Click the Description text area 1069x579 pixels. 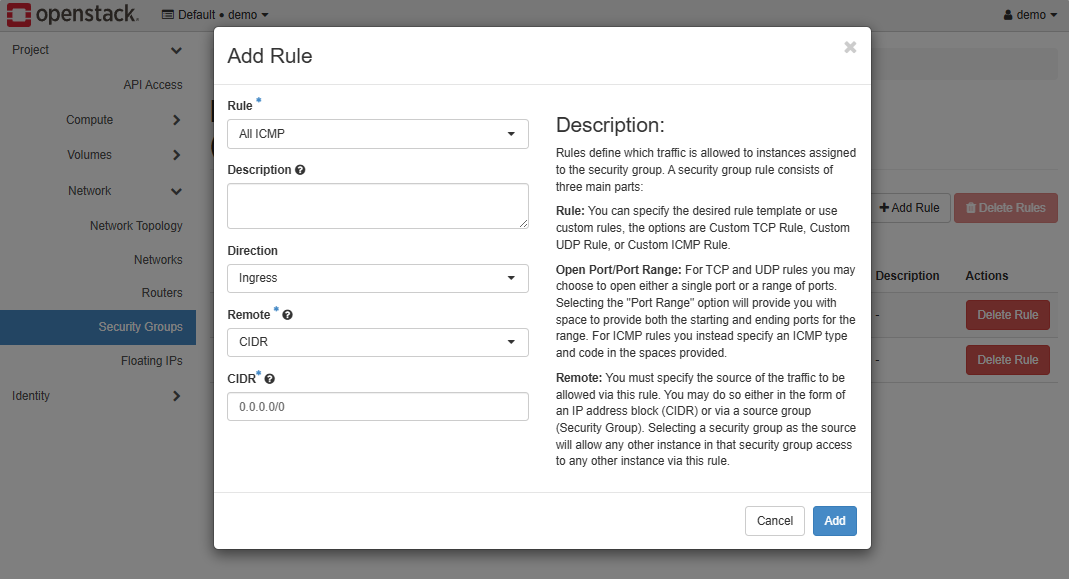(377, 206)
